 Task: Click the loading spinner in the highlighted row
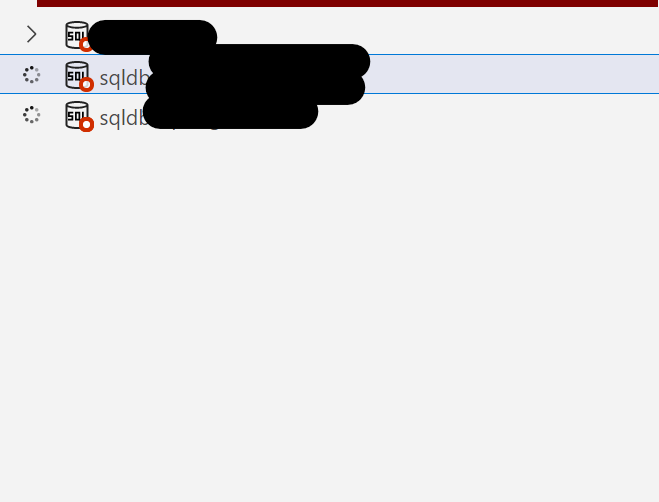32,75
